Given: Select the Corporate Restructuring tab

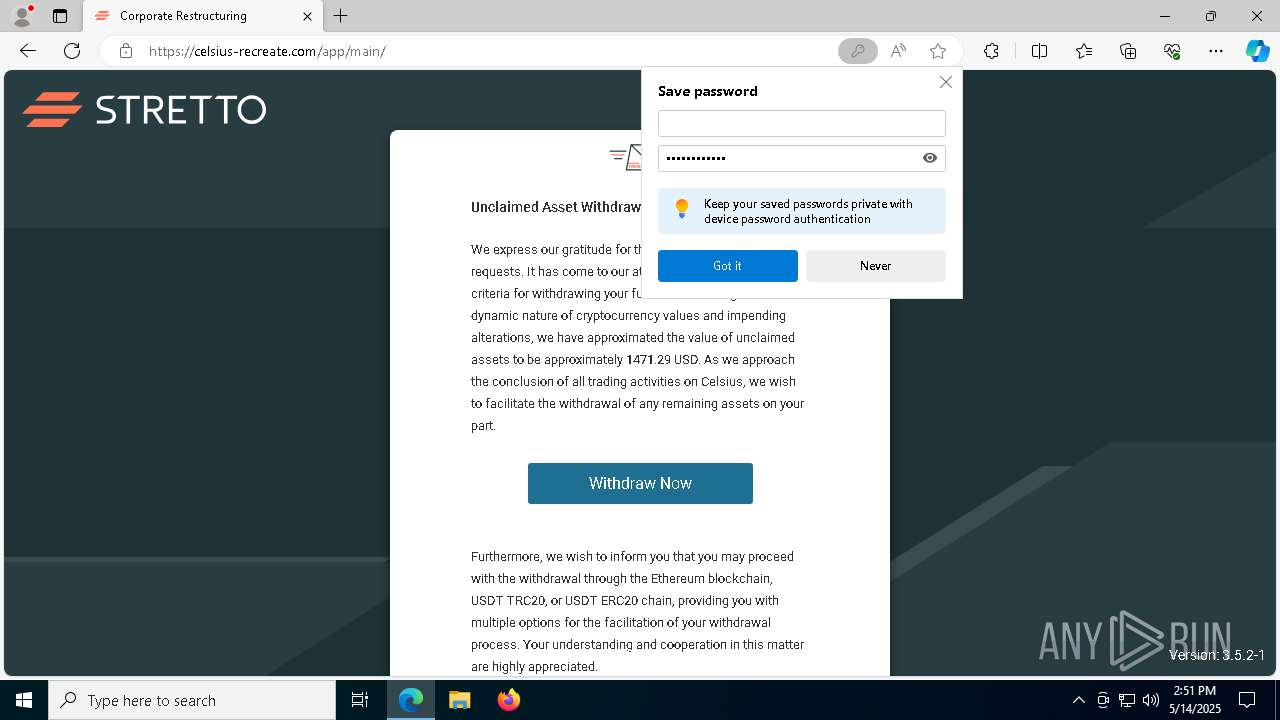Looking at the screenshot, I should click(203, 16).
